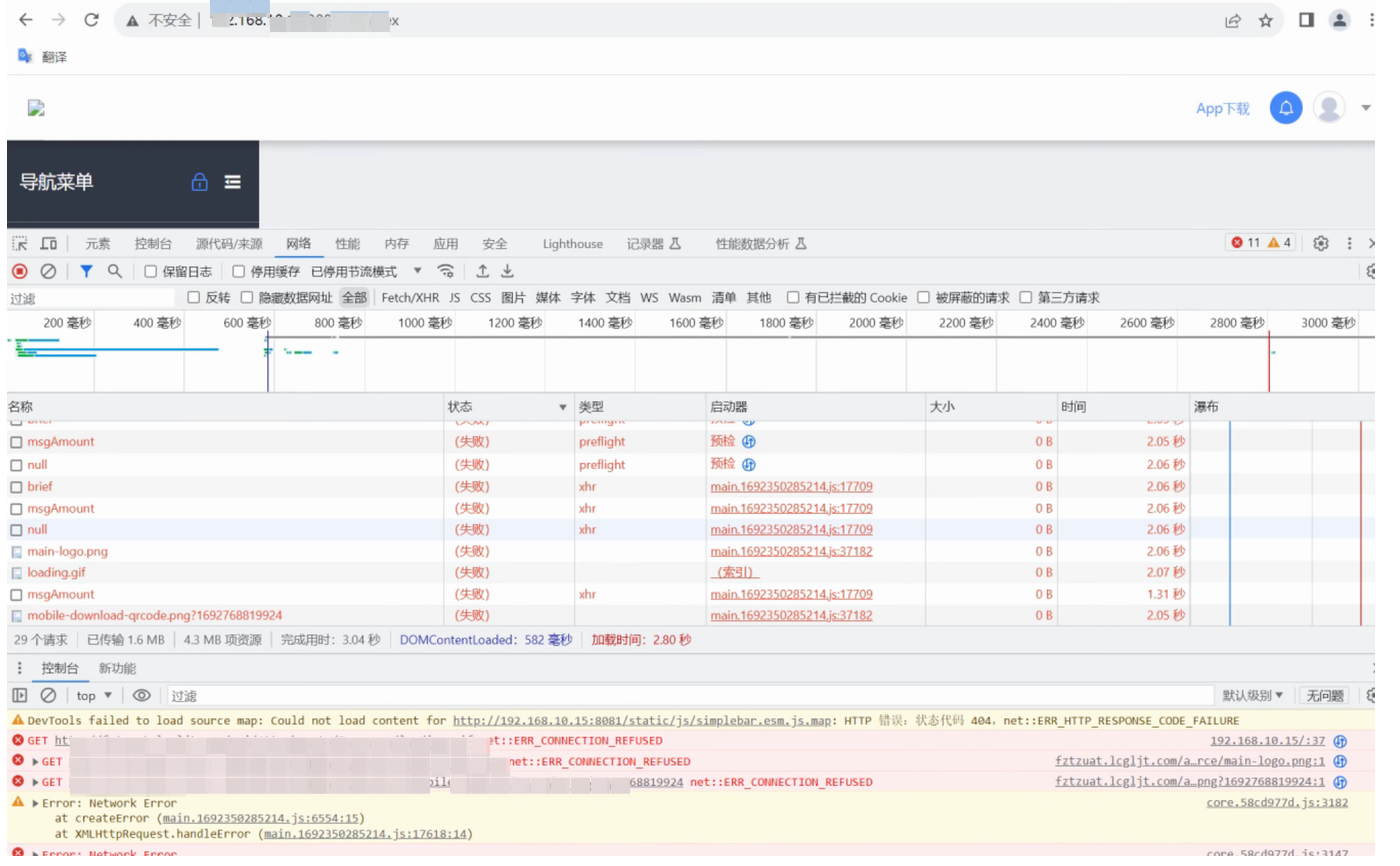The height and width of the screenshot is (866, 1400).
Task: Filter requests by 图片 type
Action: tap(513, 297)
